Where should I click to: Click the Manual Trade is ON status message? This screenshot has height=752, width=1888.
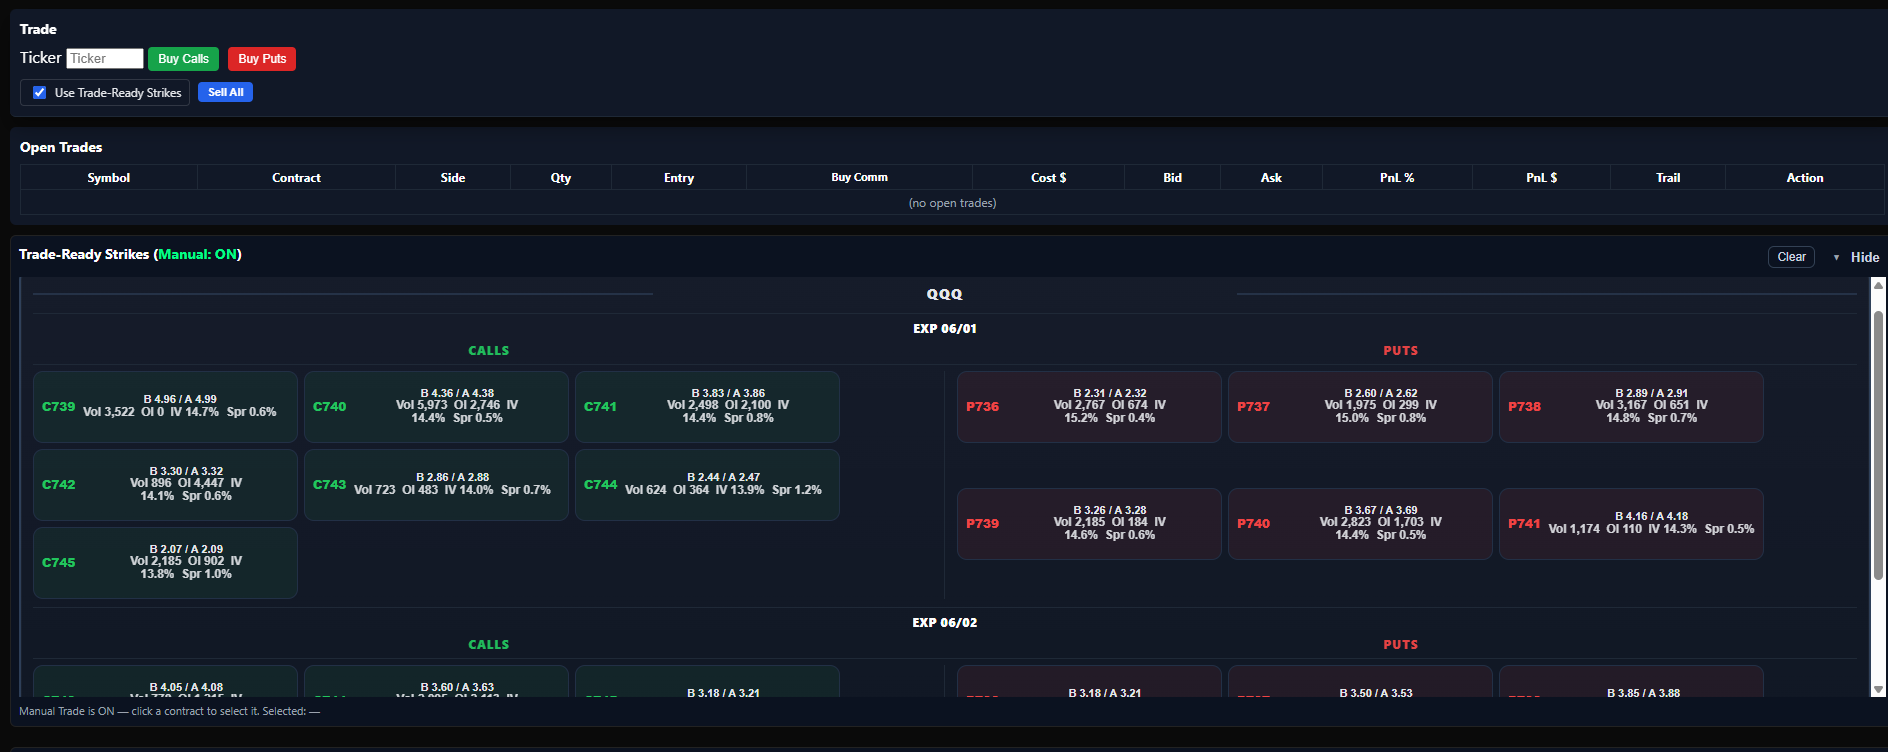[x=169, y=712]
